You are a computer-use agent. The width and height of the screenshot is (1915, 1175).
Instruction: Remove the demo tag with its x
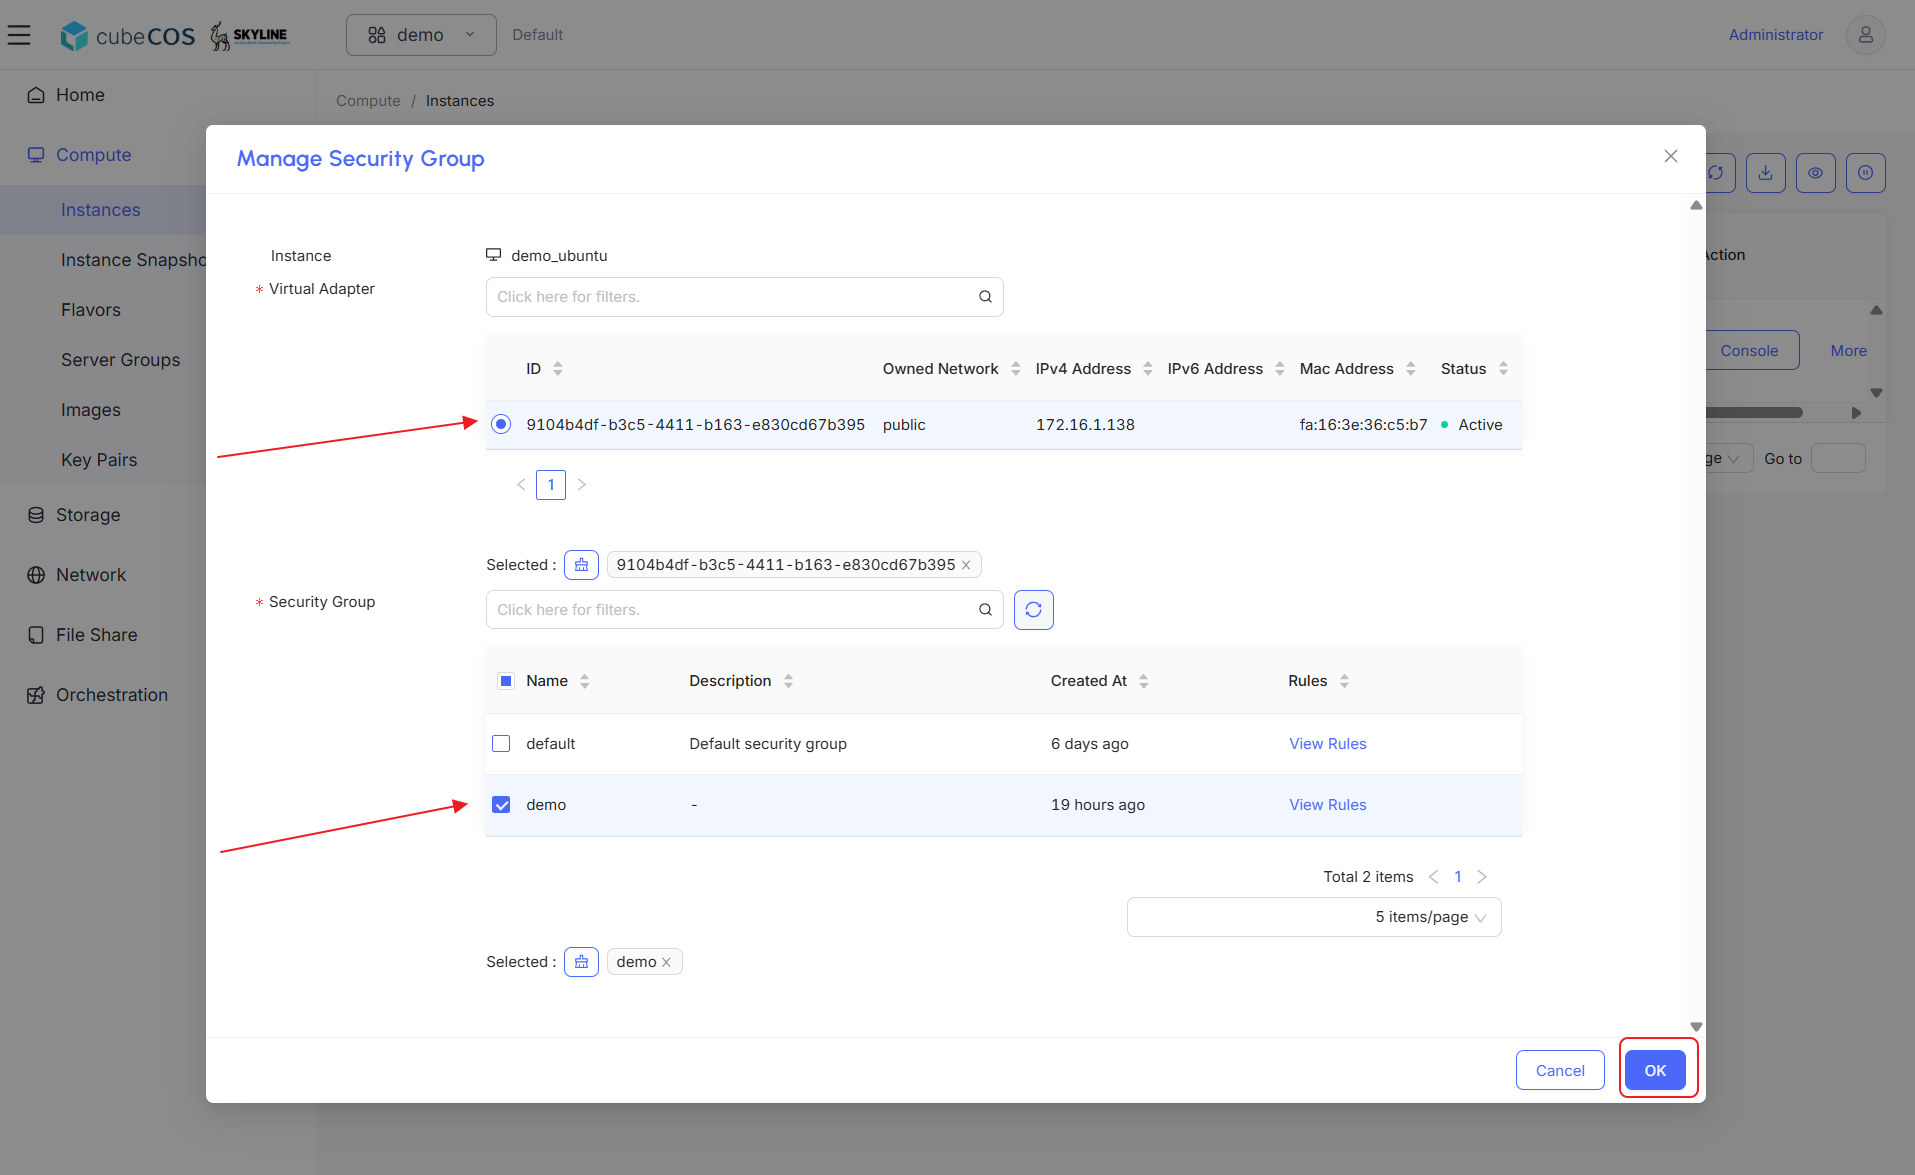666,962
